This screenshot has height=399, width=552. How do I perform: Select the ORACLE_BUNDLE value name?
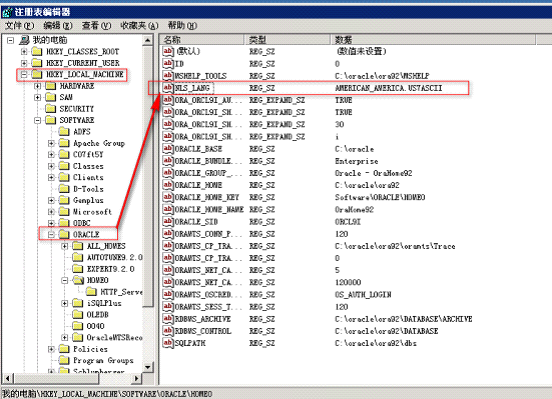(x=208, y=161)
